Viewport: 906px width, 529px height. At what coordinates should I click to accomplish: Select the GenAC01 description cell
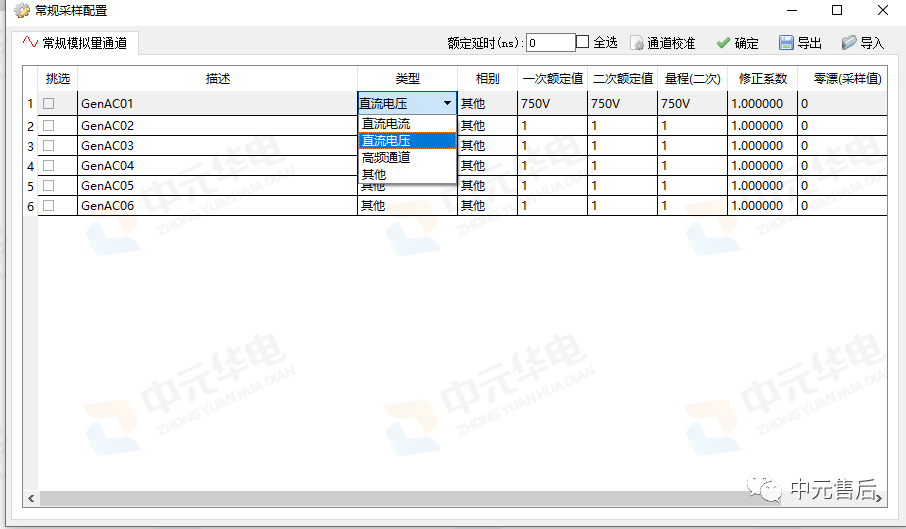[x=217, y=103]
